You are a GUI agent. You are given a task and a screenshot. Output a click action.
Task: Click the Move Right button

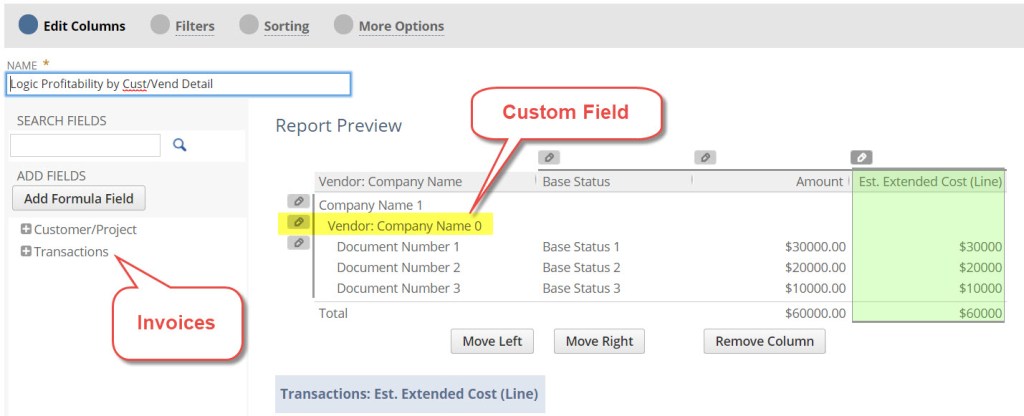(x=599, y=341)
